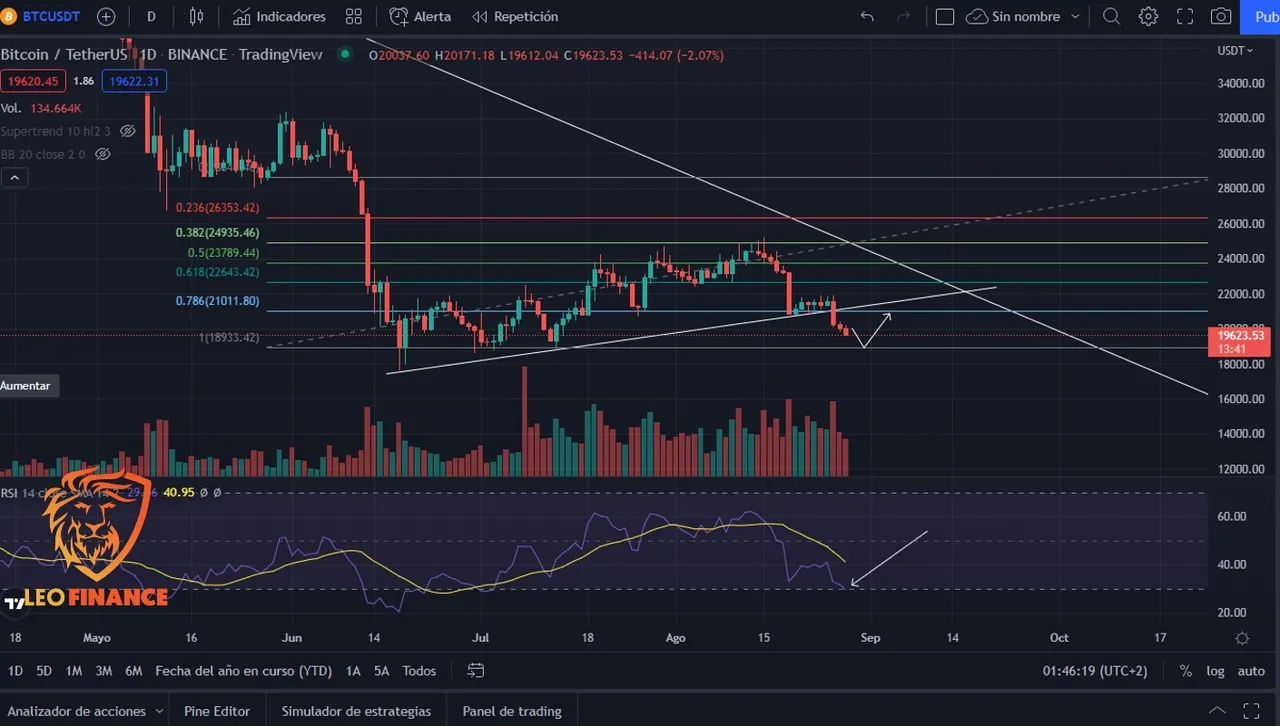Expand the Analizador de acciones dropdown arrow
Screen dimensions: 1280x726
158,712
